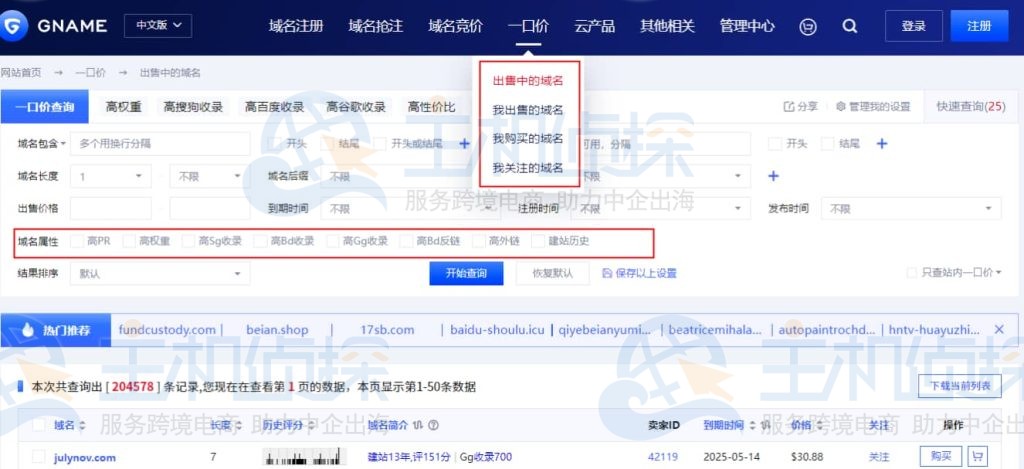Viewport: 1024px width, 469px height.
Task: Click the help question mark near 域名简介
Action: pyautogui.click(x=433, y=425)
